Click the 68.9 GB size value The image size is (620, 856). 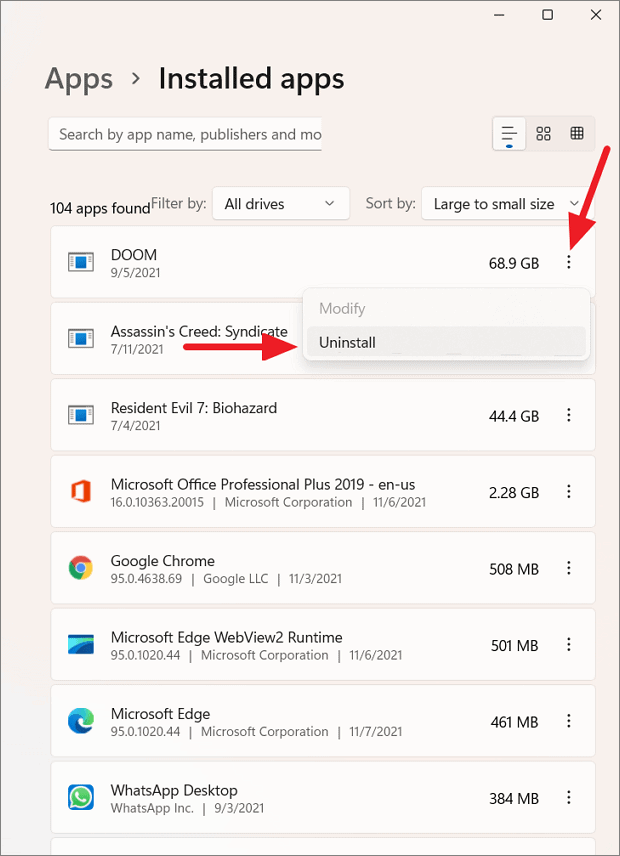514,263
